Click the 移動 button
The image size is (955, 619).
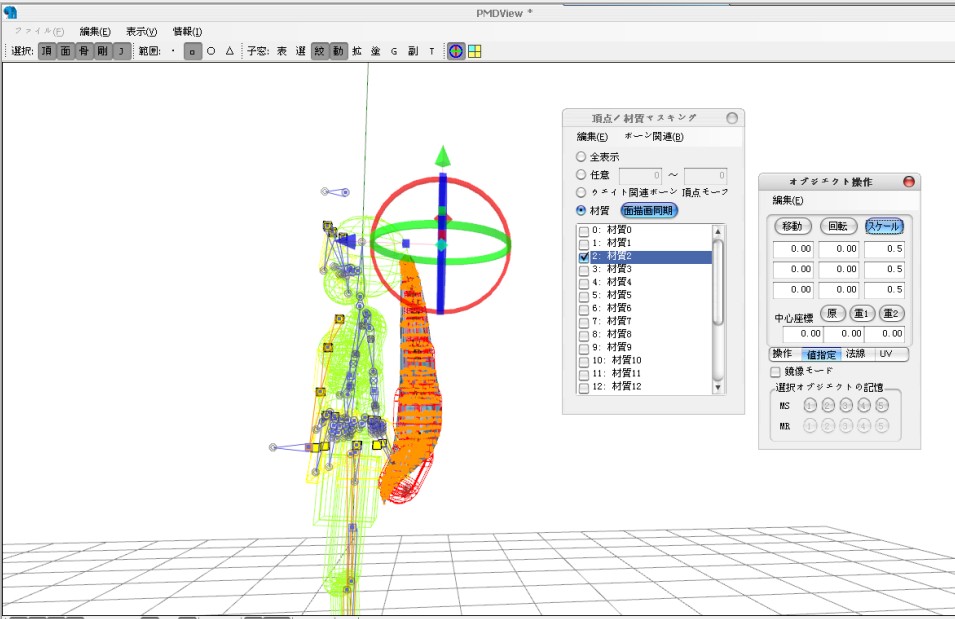(x=792, y=226)
